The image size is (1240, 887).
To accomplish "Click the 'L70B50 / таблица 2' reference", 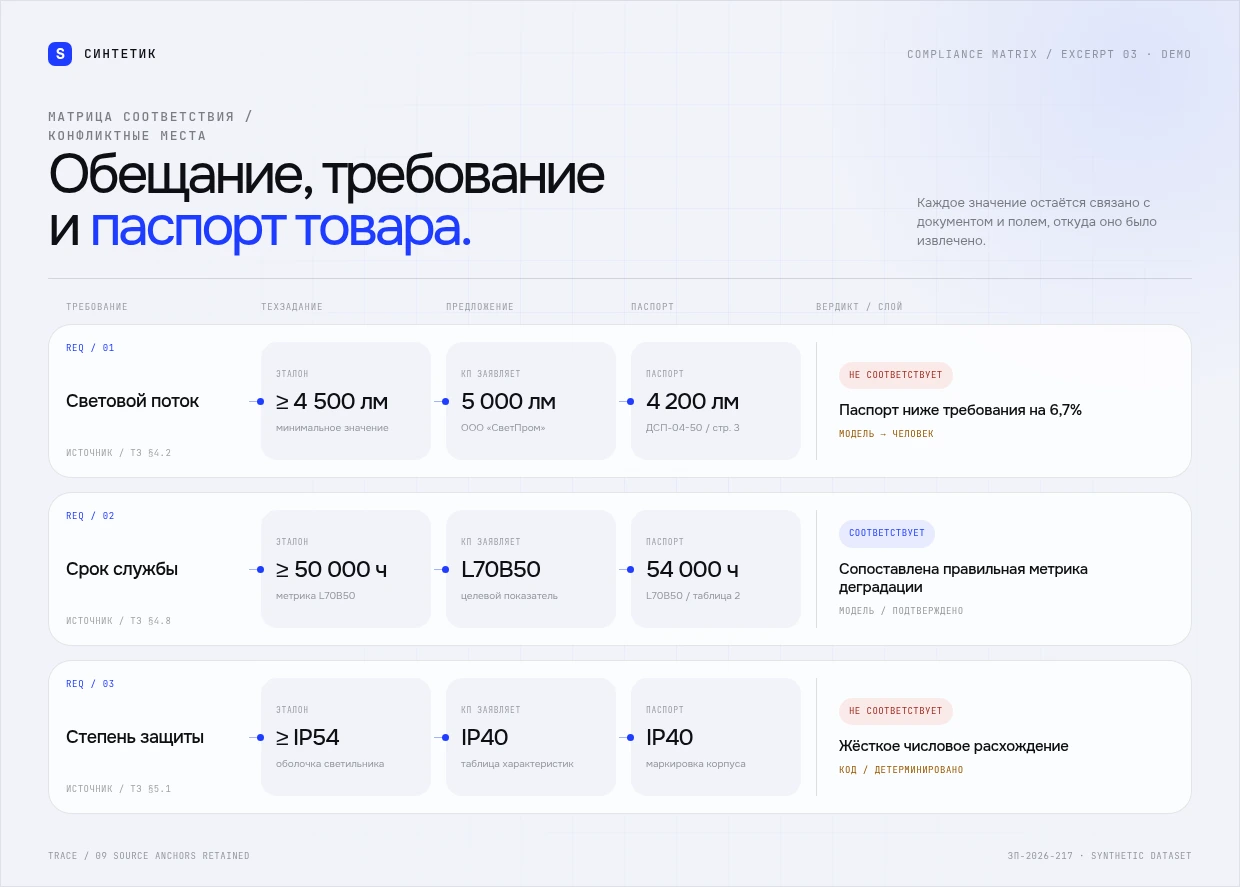I will (x=693, y=596).
